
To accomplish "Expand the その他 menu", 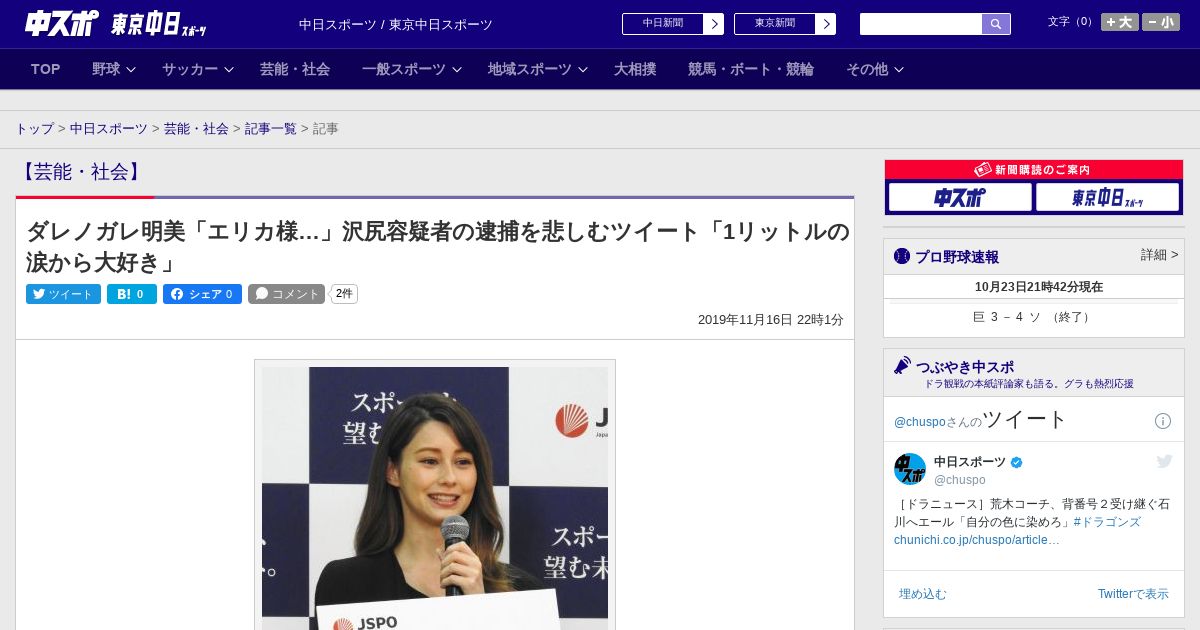I will 875,69.
